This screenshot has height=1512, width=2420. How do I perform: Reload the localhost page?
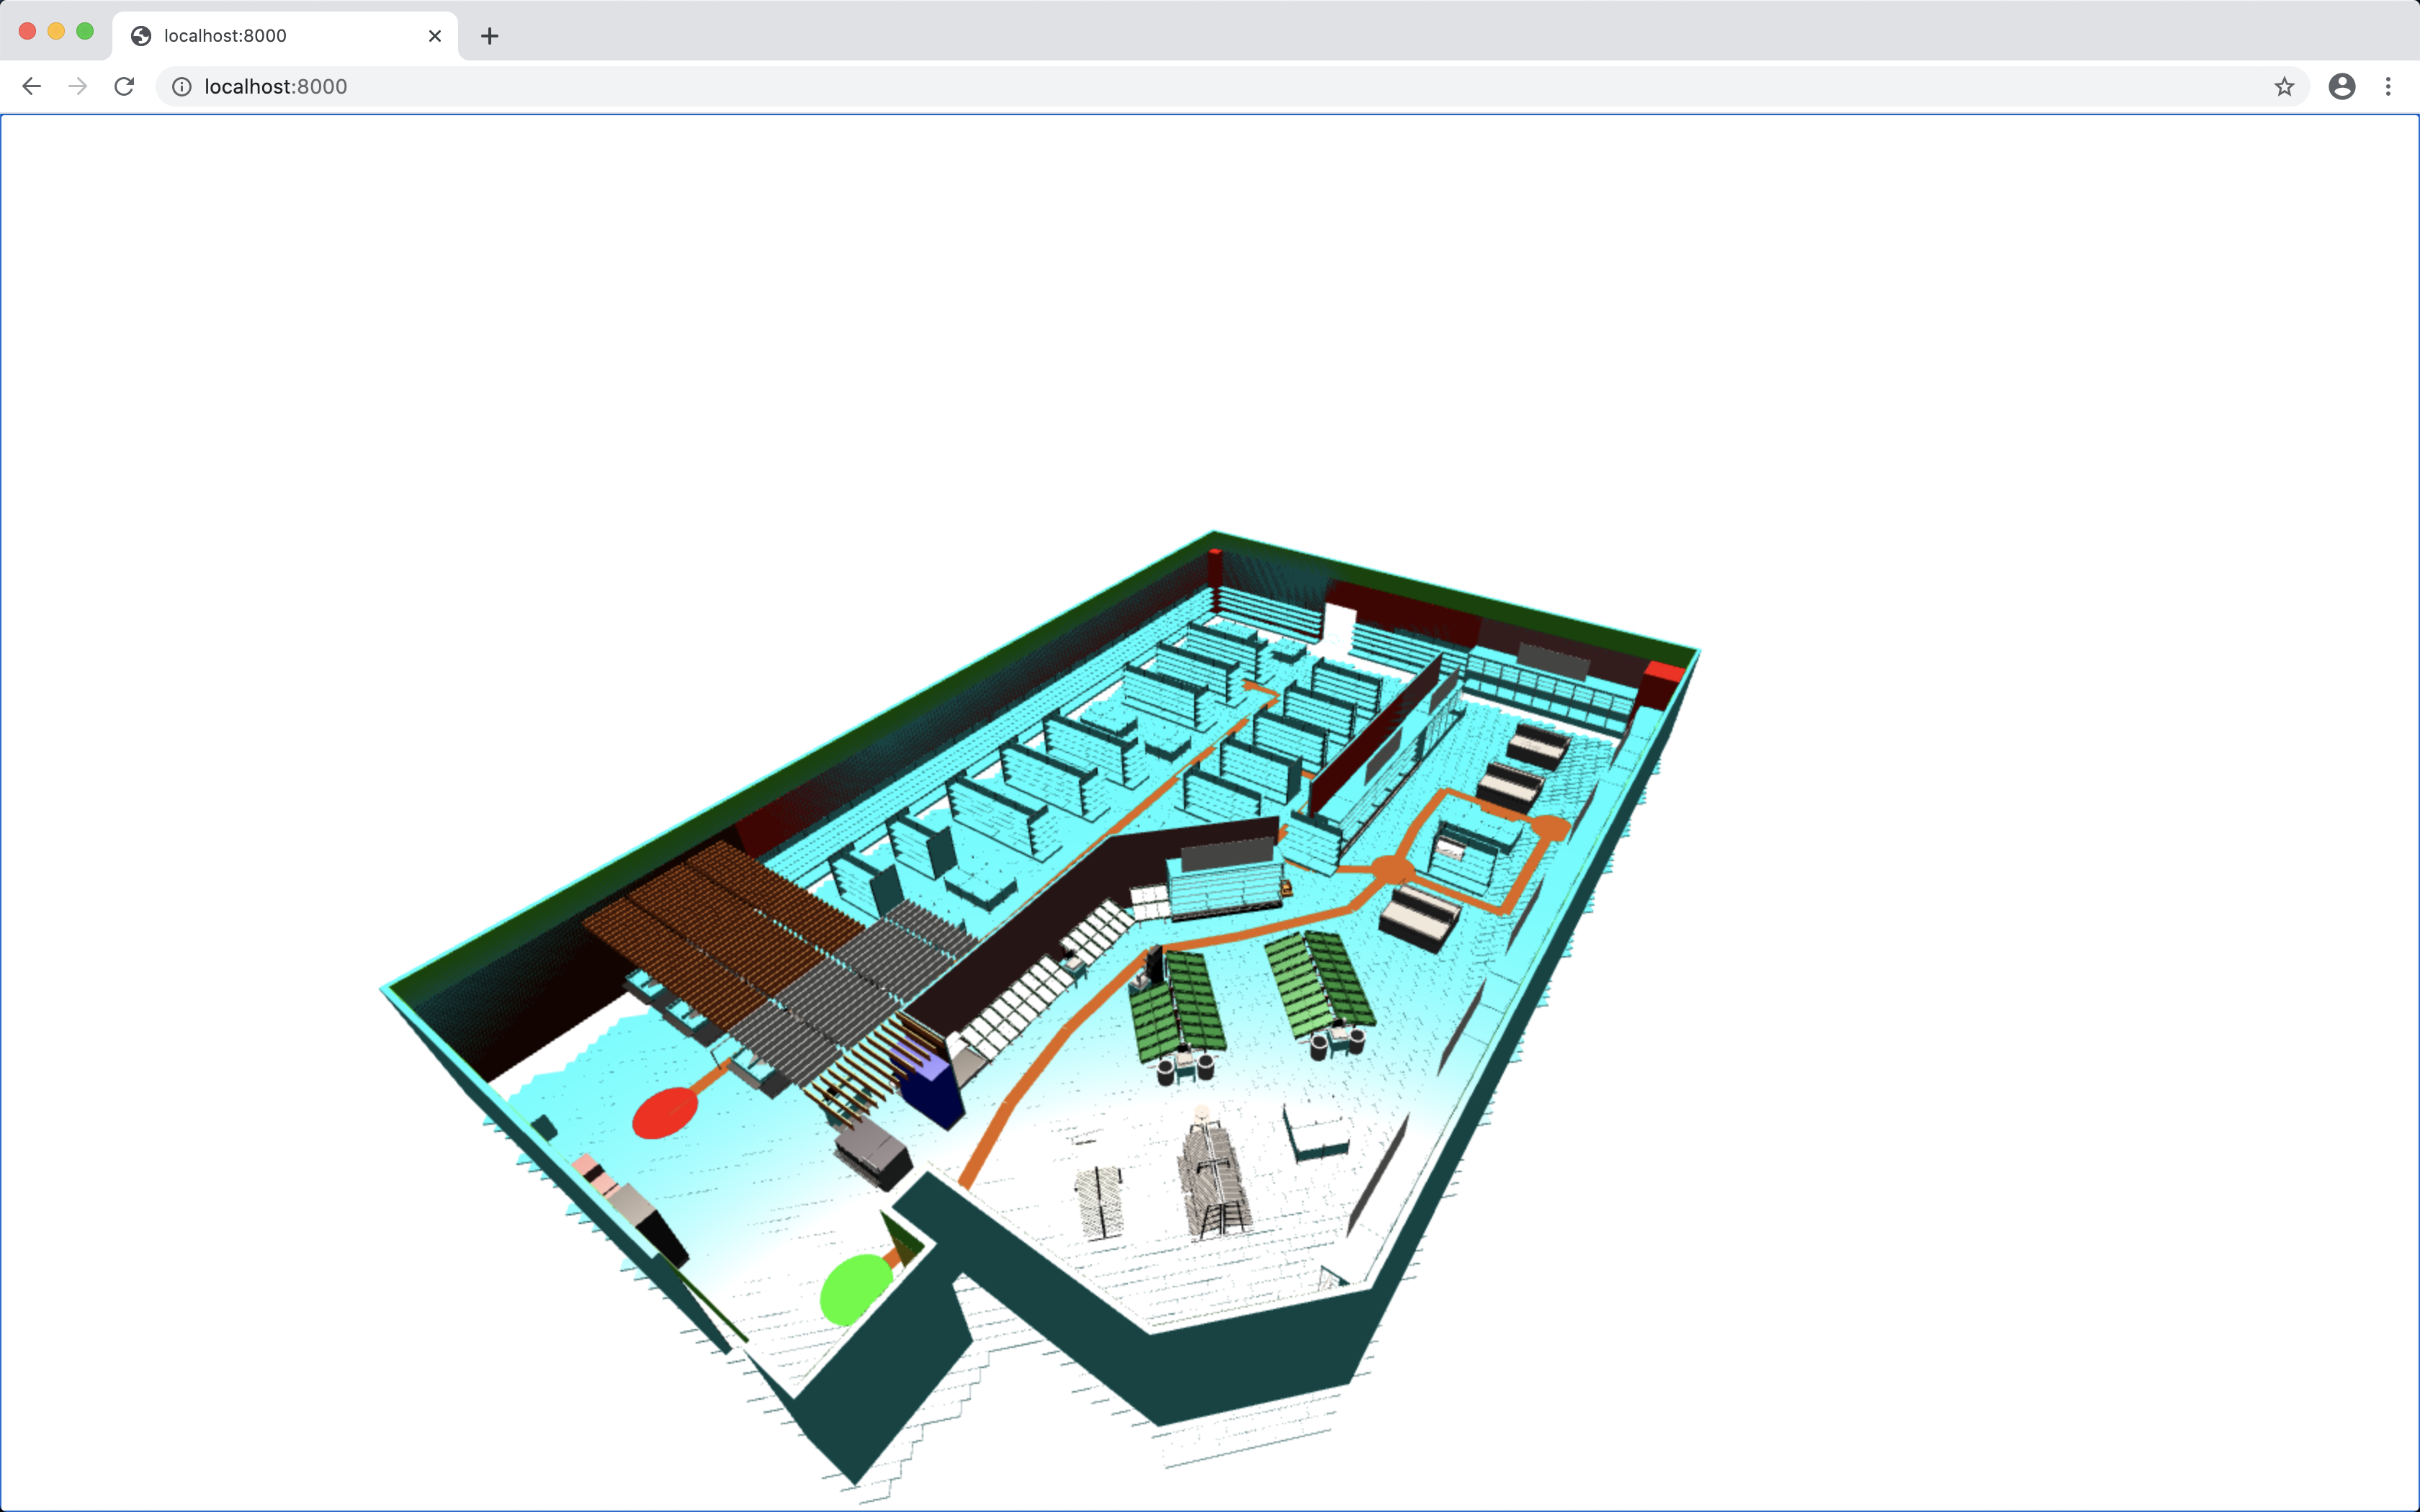[124, 87]
